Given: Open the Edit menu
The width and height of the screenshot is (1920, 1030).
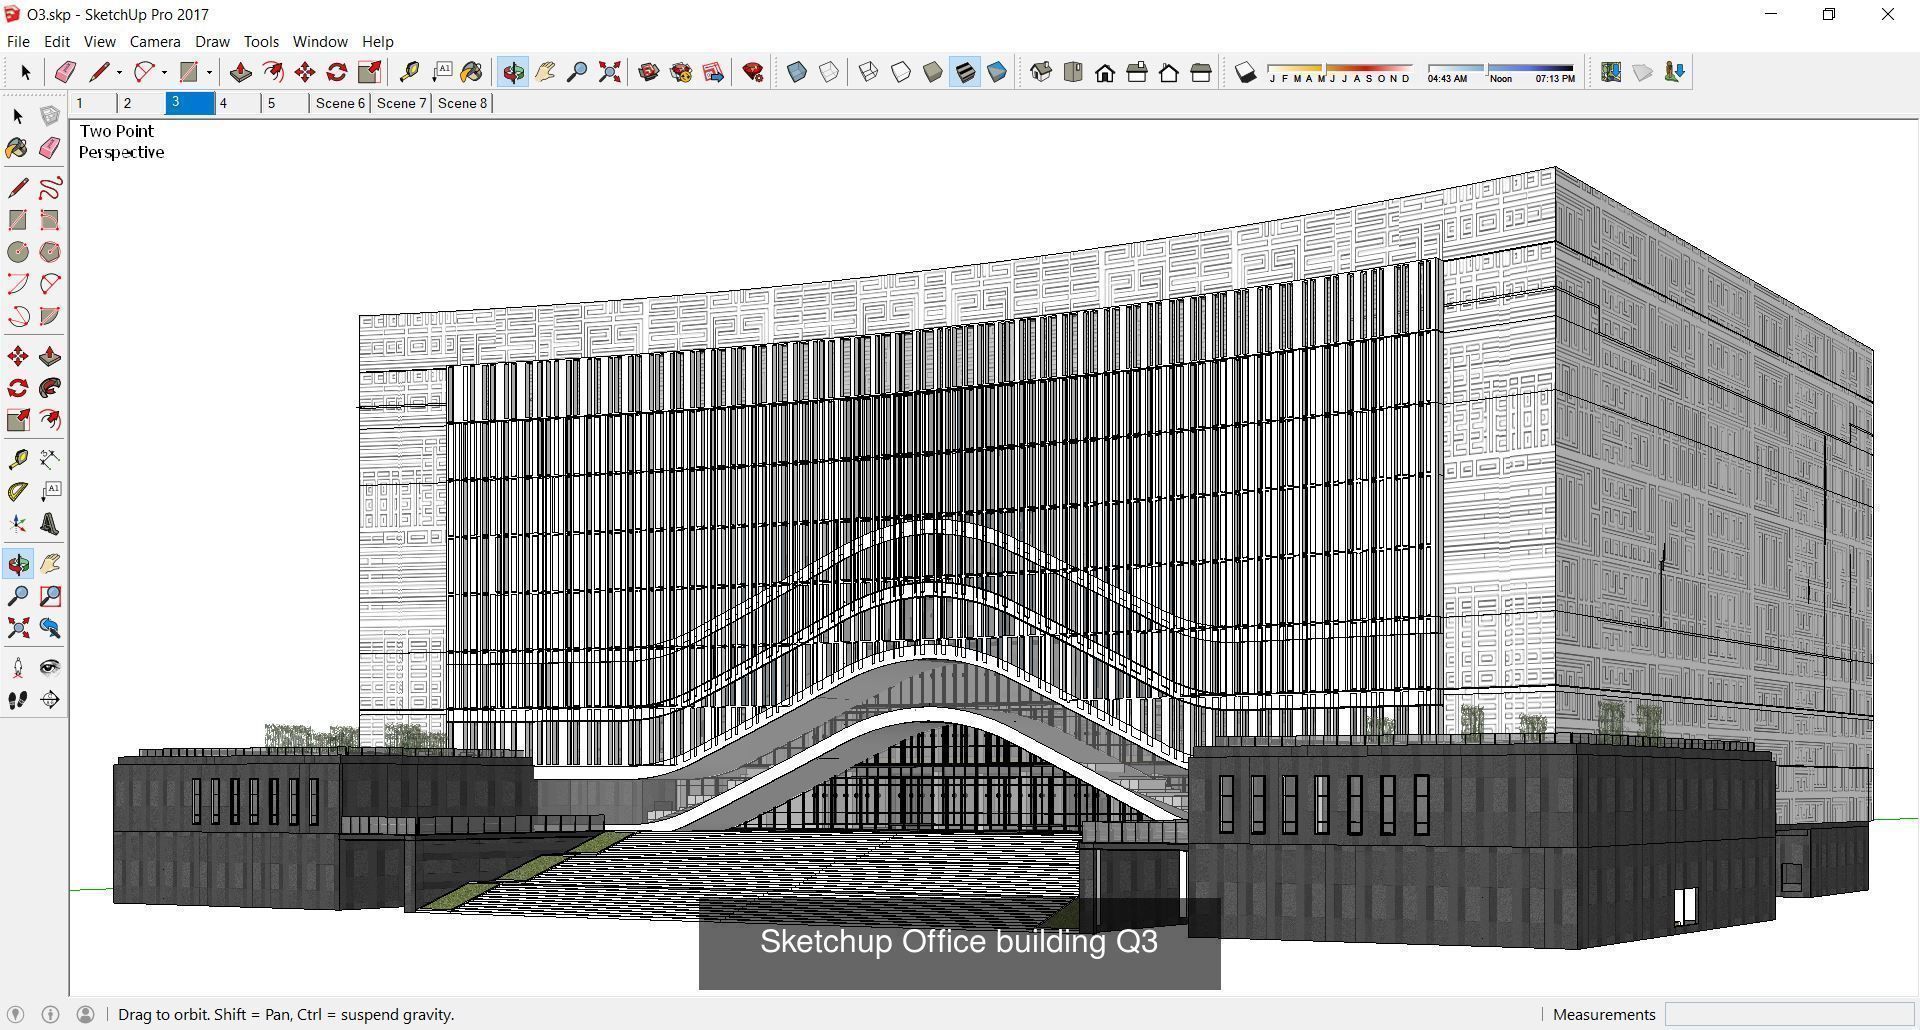Looking at the screenshot, I should [x=57, y=41].
